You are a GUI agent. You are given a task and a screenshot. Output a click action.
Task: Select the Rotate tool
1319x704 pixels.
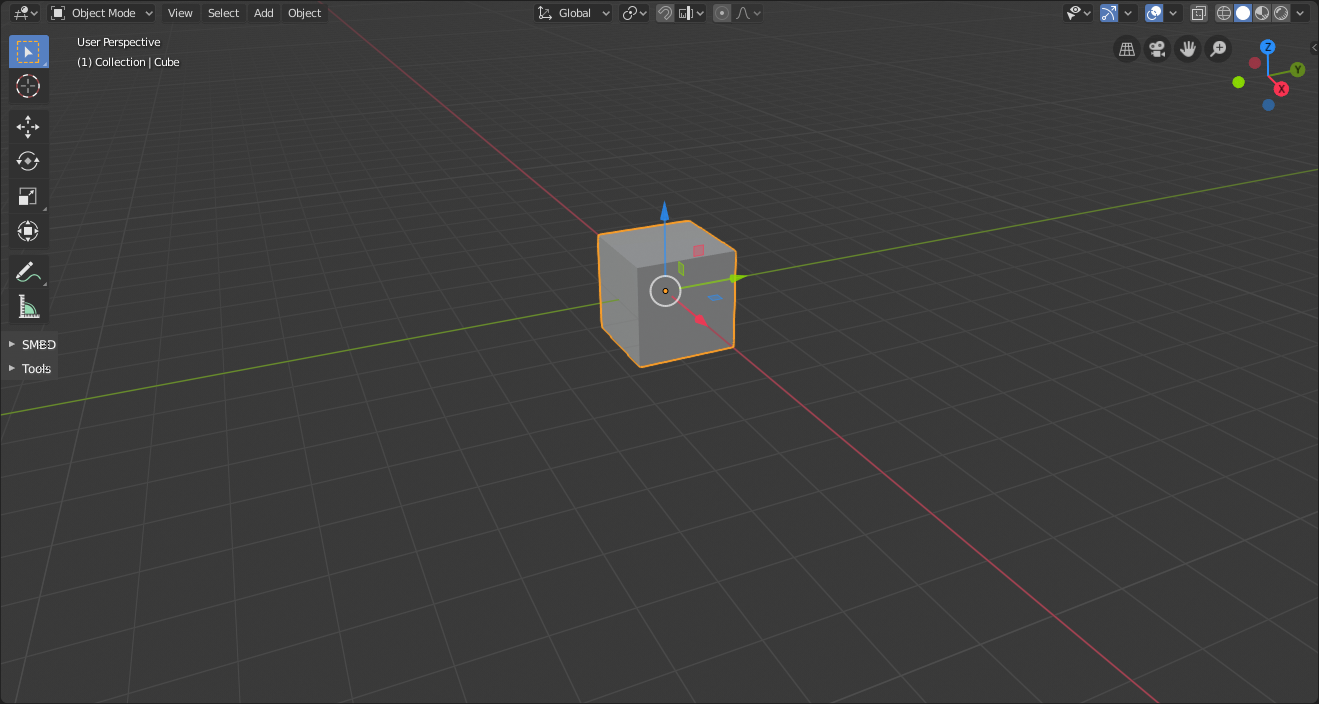point(28,161)
